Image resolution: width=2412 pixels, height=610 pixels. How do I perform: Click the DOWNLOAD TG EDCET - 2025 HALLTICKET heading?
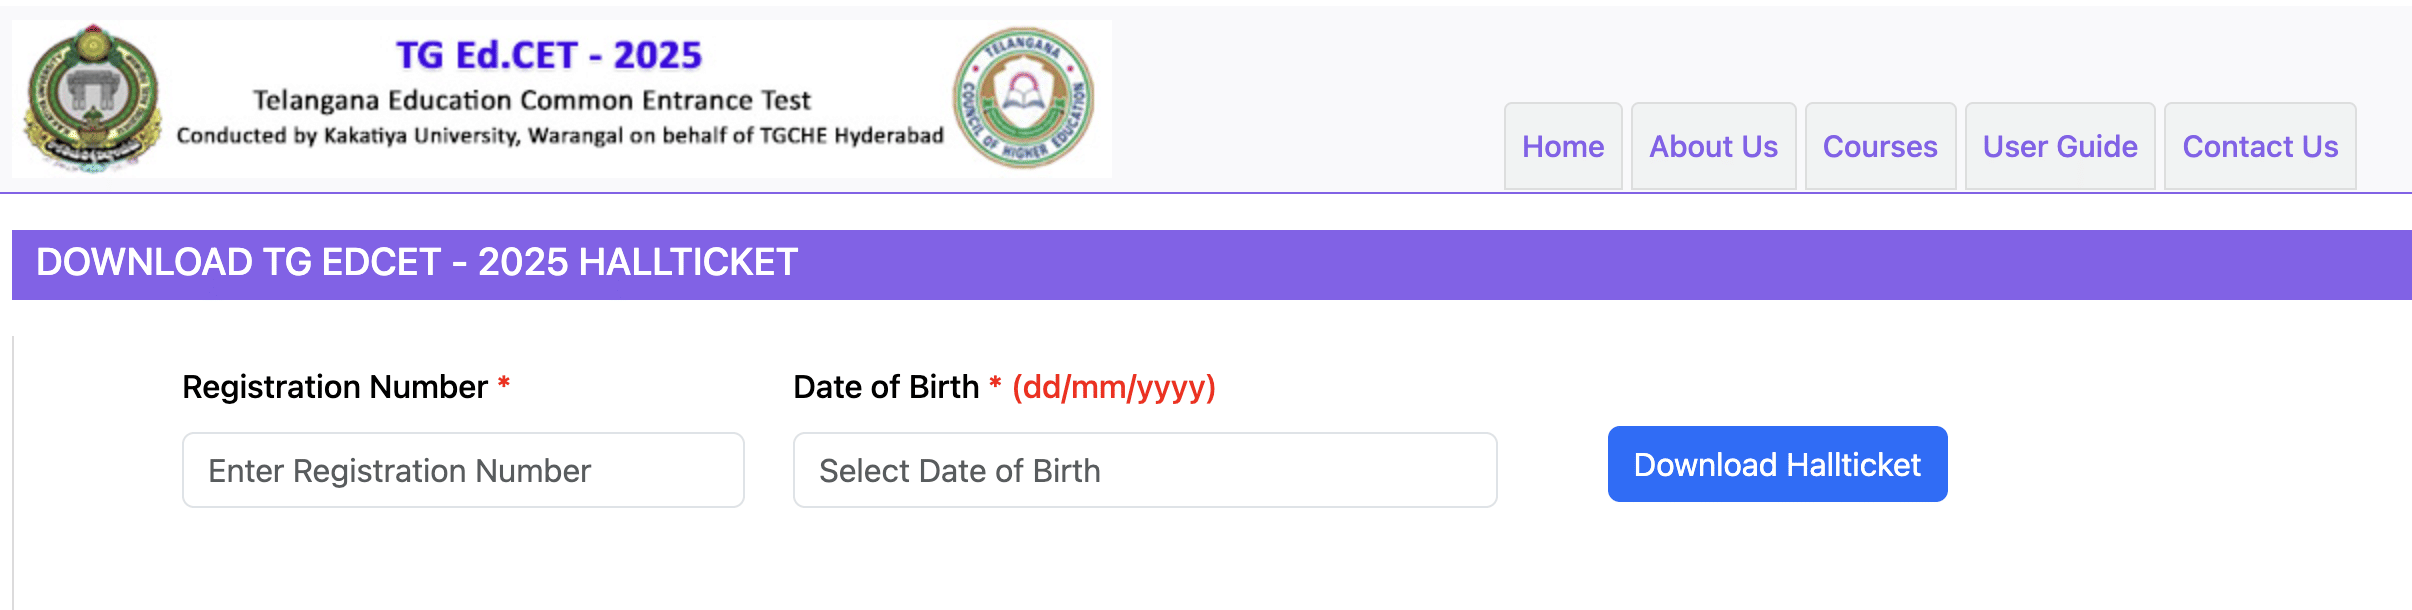(417, 262)
